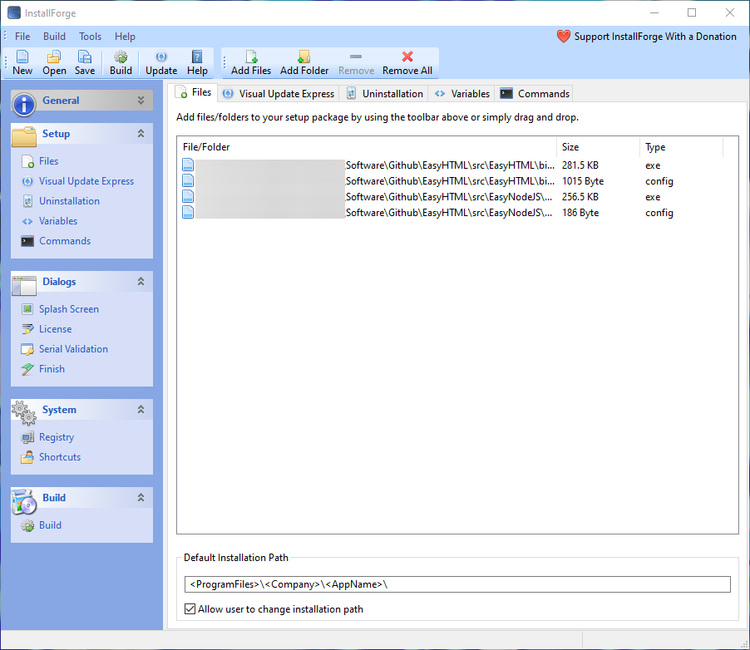Click the General info icon in sidebar
The width and height of the screenshot is (750, 650).
(x=24, y=104)
